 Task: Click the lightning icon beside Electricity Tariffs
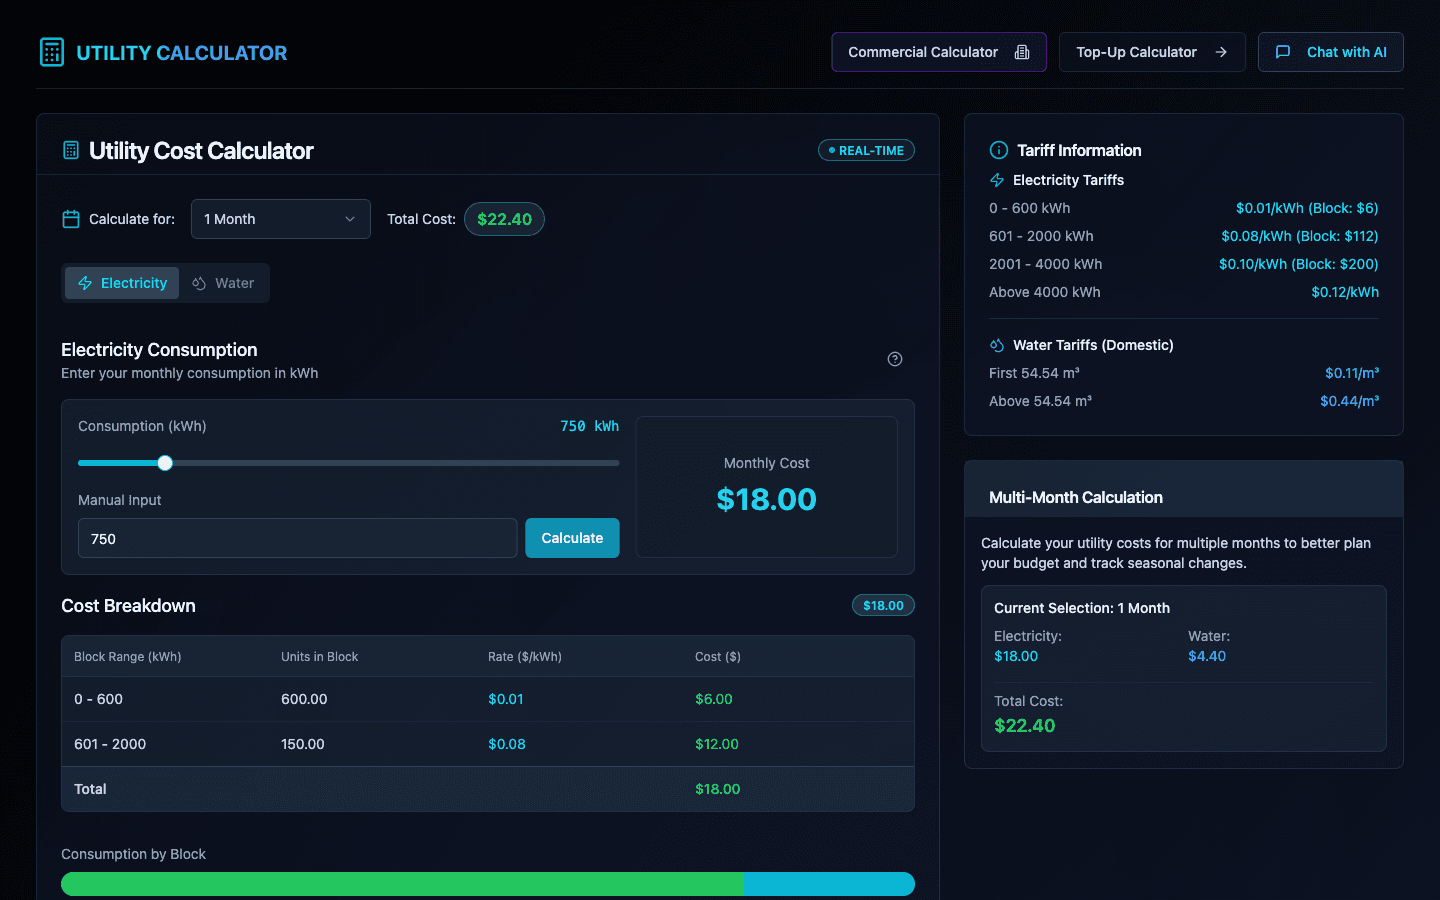(997, 180)
